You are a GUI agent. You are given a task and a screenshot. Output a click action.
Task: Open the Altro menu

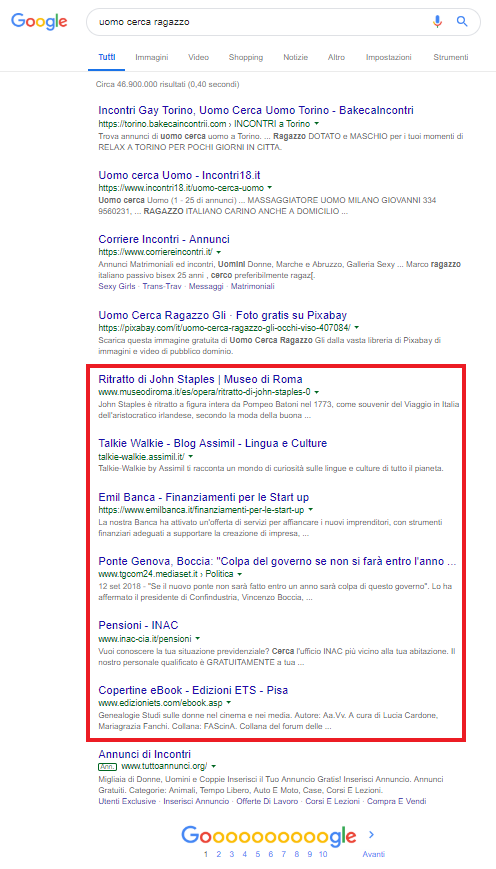(x=336, y=57)
